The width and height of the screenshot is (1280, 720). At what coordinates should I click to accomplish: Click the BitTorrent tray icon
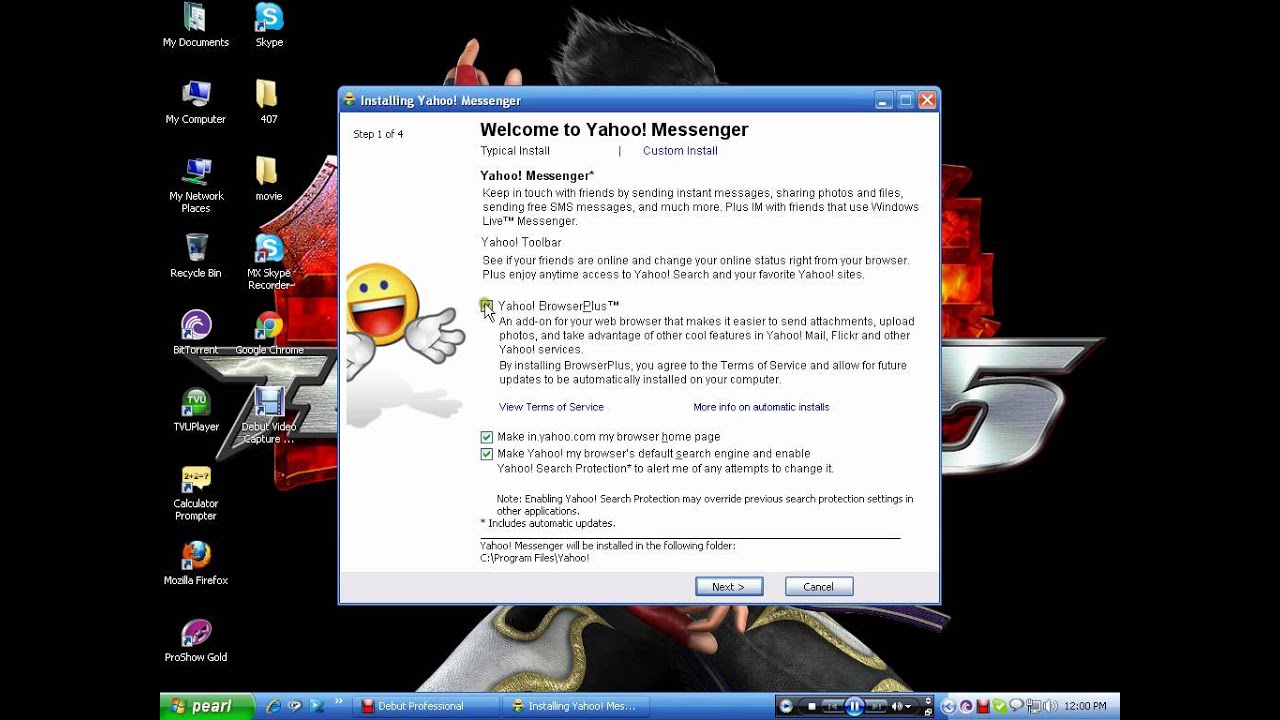click(x=966, y=706)
